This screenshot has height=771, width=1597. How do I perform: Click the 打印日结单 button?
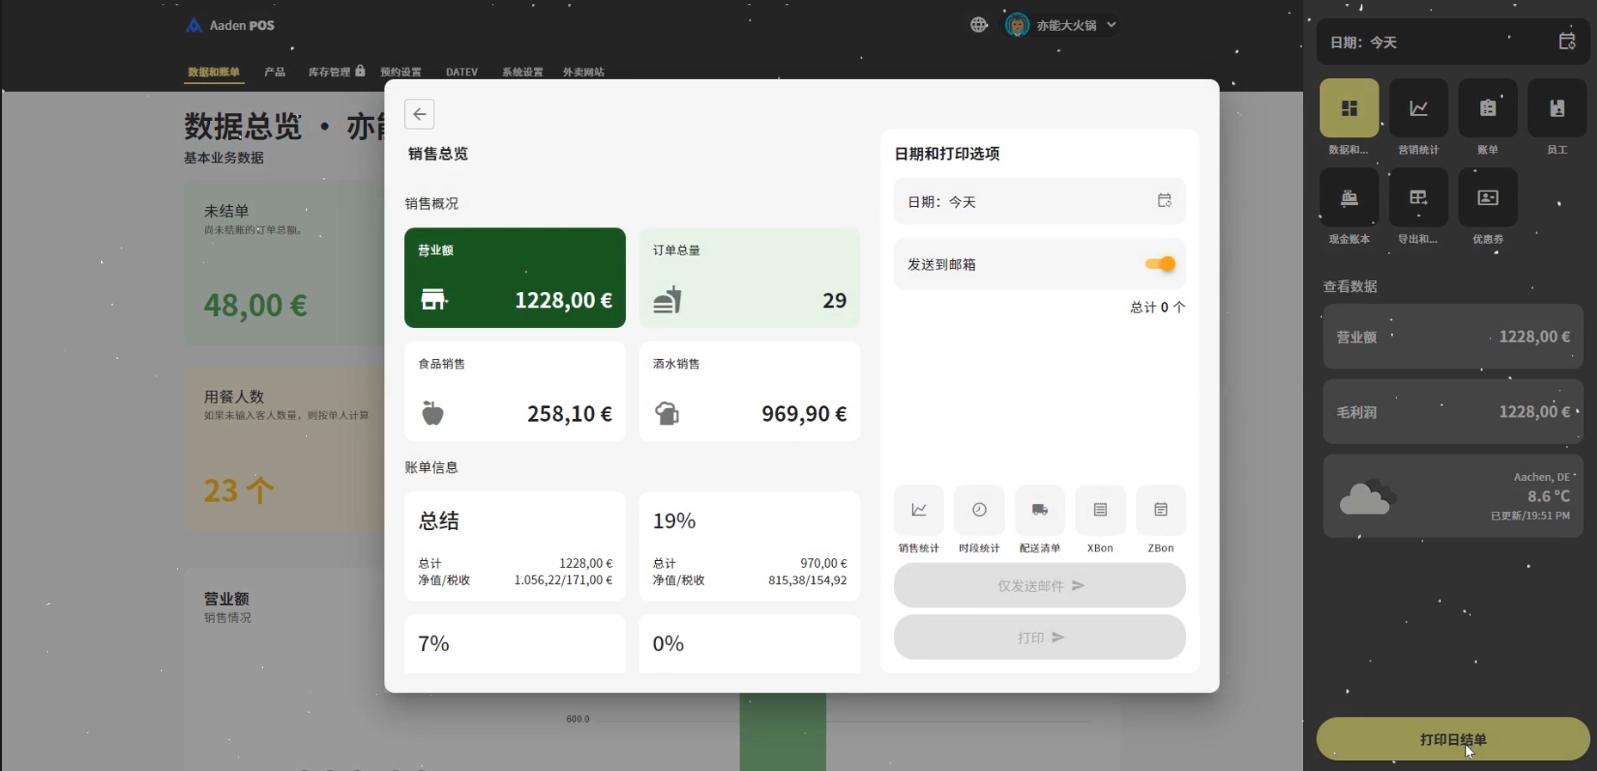[x=1452, y=739]
